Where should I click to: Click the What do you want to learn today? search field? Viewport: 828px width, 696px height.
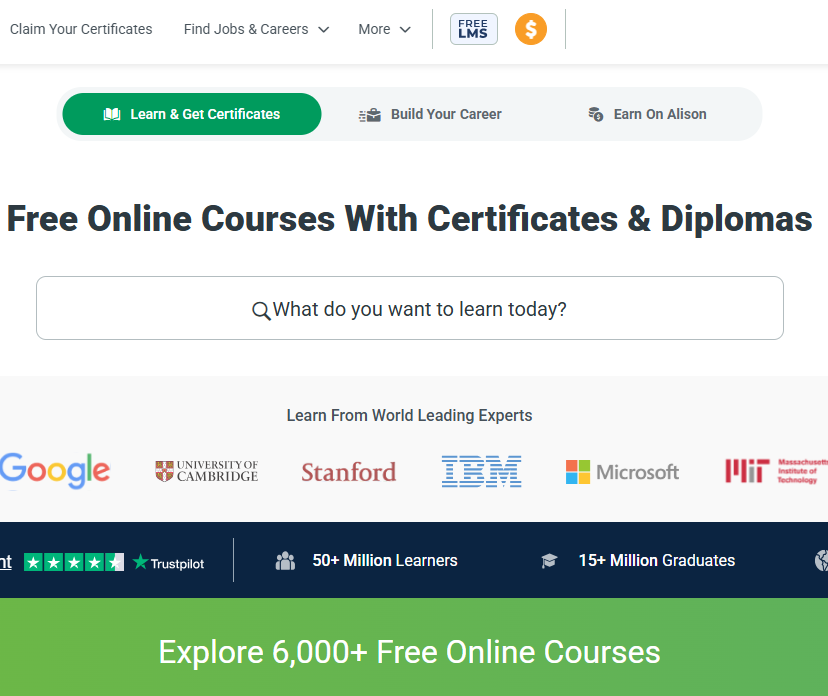click(x=410, y=308)
